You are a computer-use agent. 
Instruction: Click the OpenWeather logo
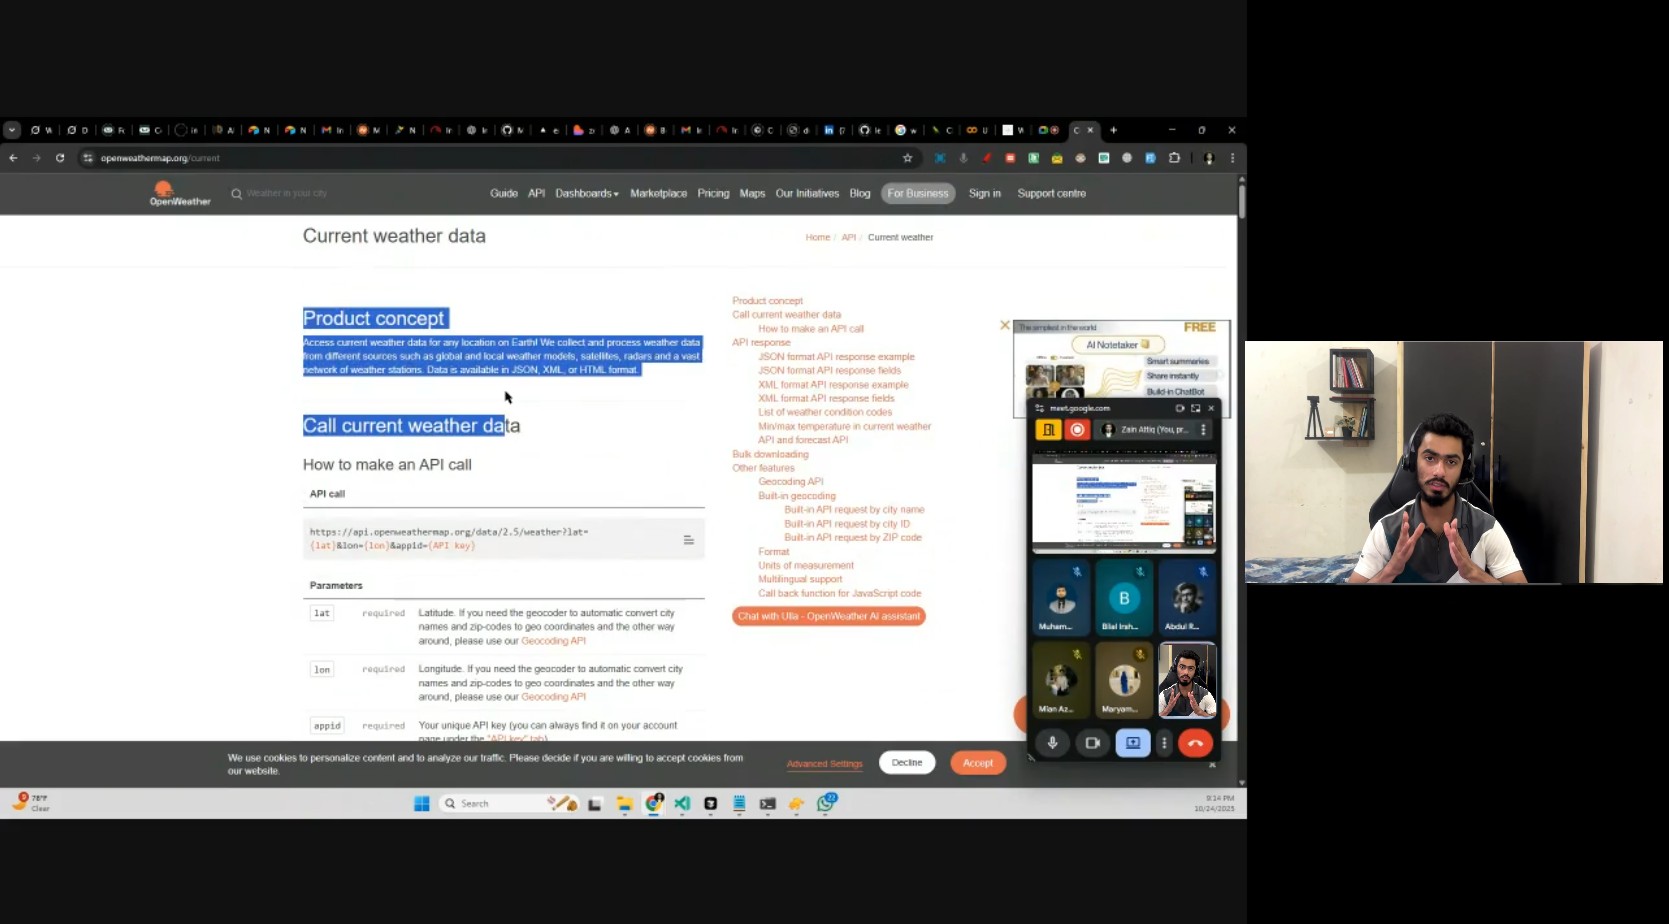[x=180, y=194]
